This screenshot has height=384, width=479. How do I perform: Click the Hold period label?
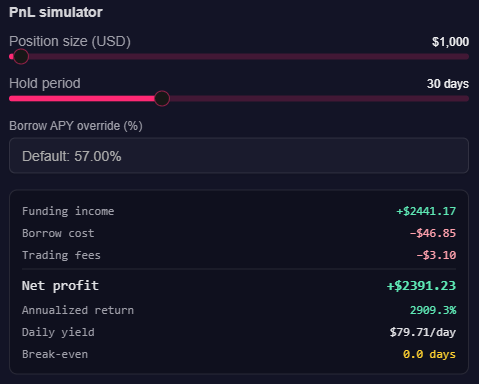[45, 83]
